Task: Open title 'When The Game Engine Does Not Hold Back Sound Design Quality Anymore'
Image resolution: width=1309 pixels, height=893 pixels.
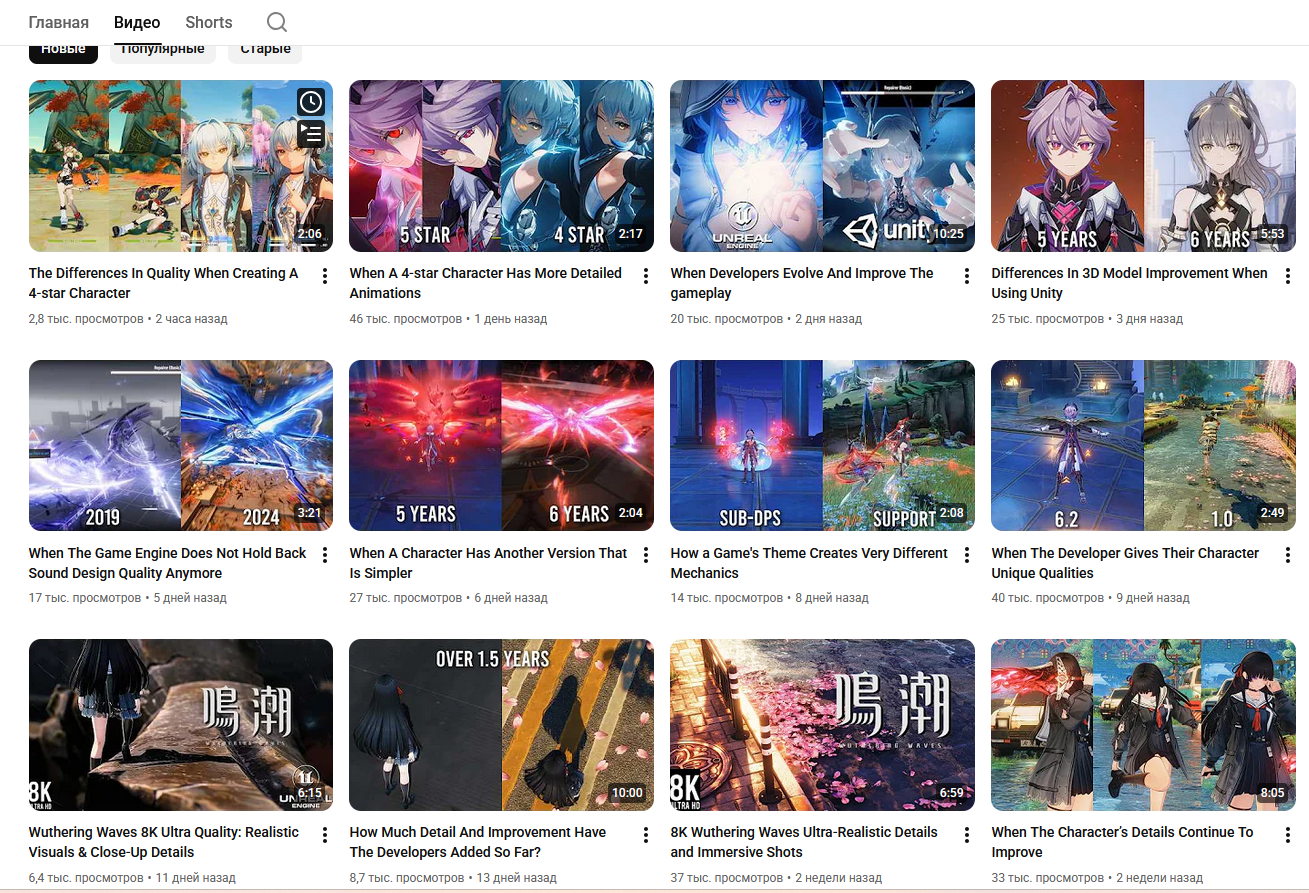Action: pos(168,563)
